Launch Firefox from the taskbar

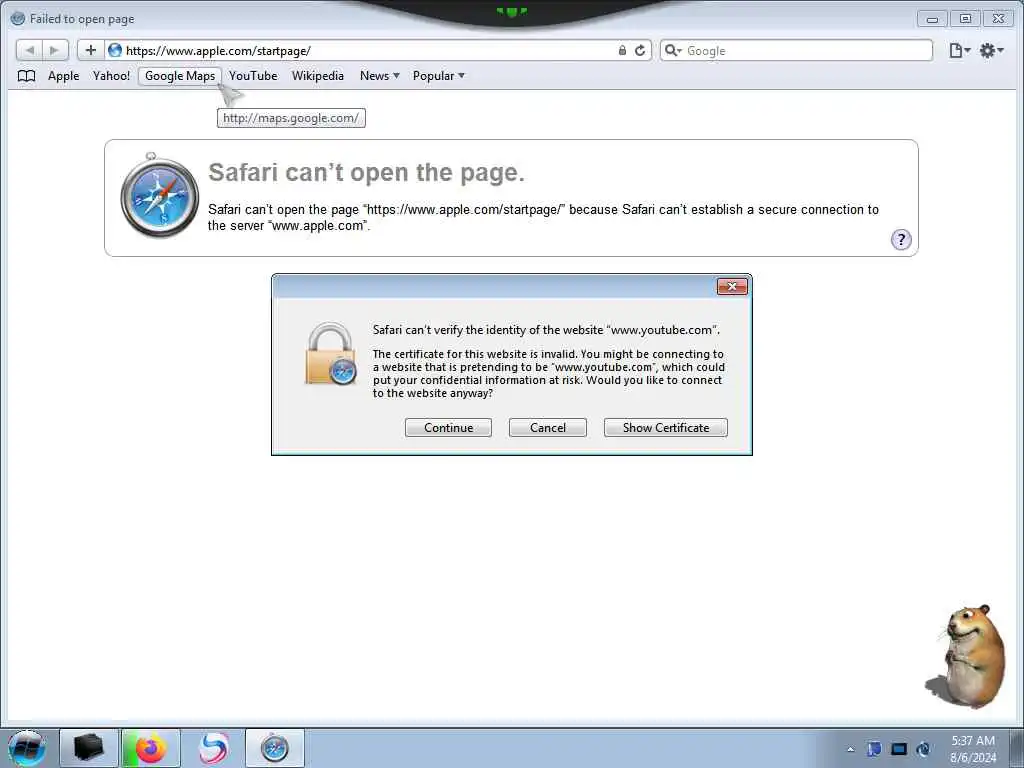click(151, 748)
